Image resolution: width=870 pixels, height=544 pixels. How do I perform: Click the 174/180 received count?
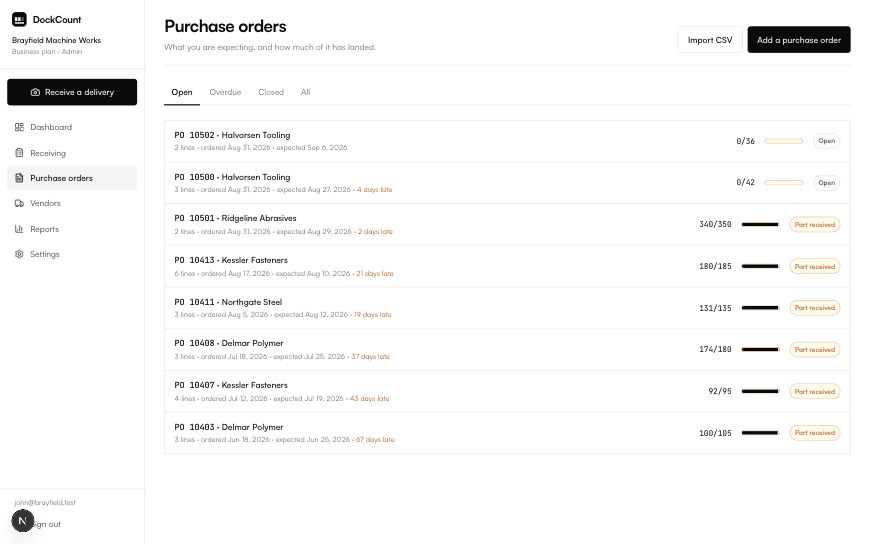(715, 349)
